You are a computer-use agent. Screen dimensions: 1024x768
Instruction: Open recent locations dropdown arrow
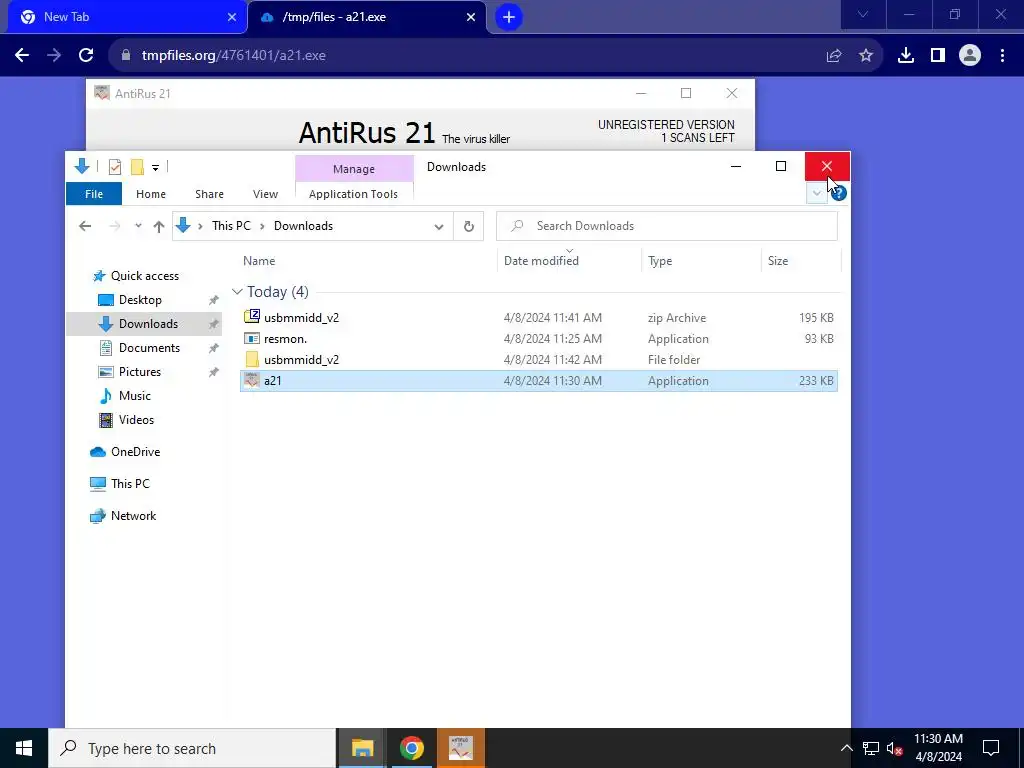coord(138,226)
